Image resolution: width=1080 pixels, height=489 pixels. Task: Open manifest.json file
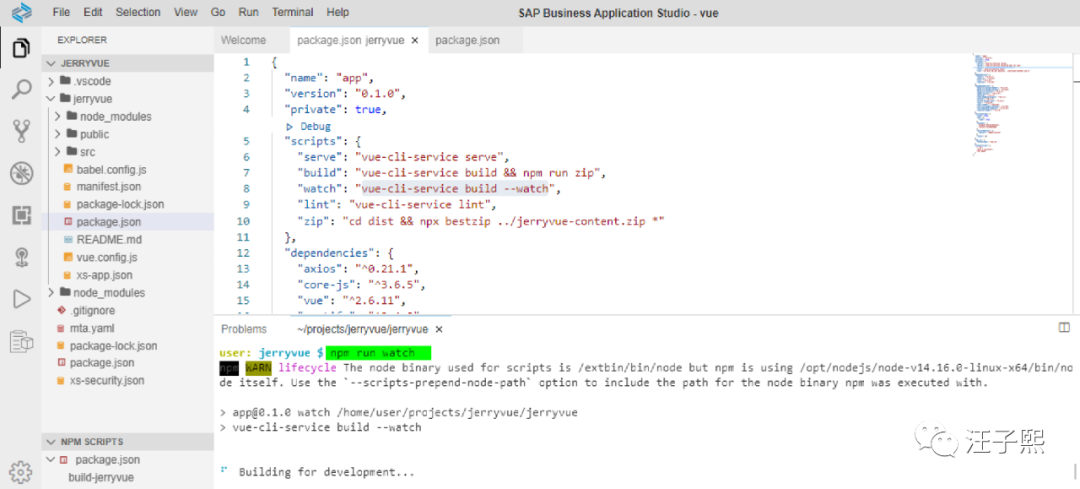pyautogui.click(x=110, y=187)
